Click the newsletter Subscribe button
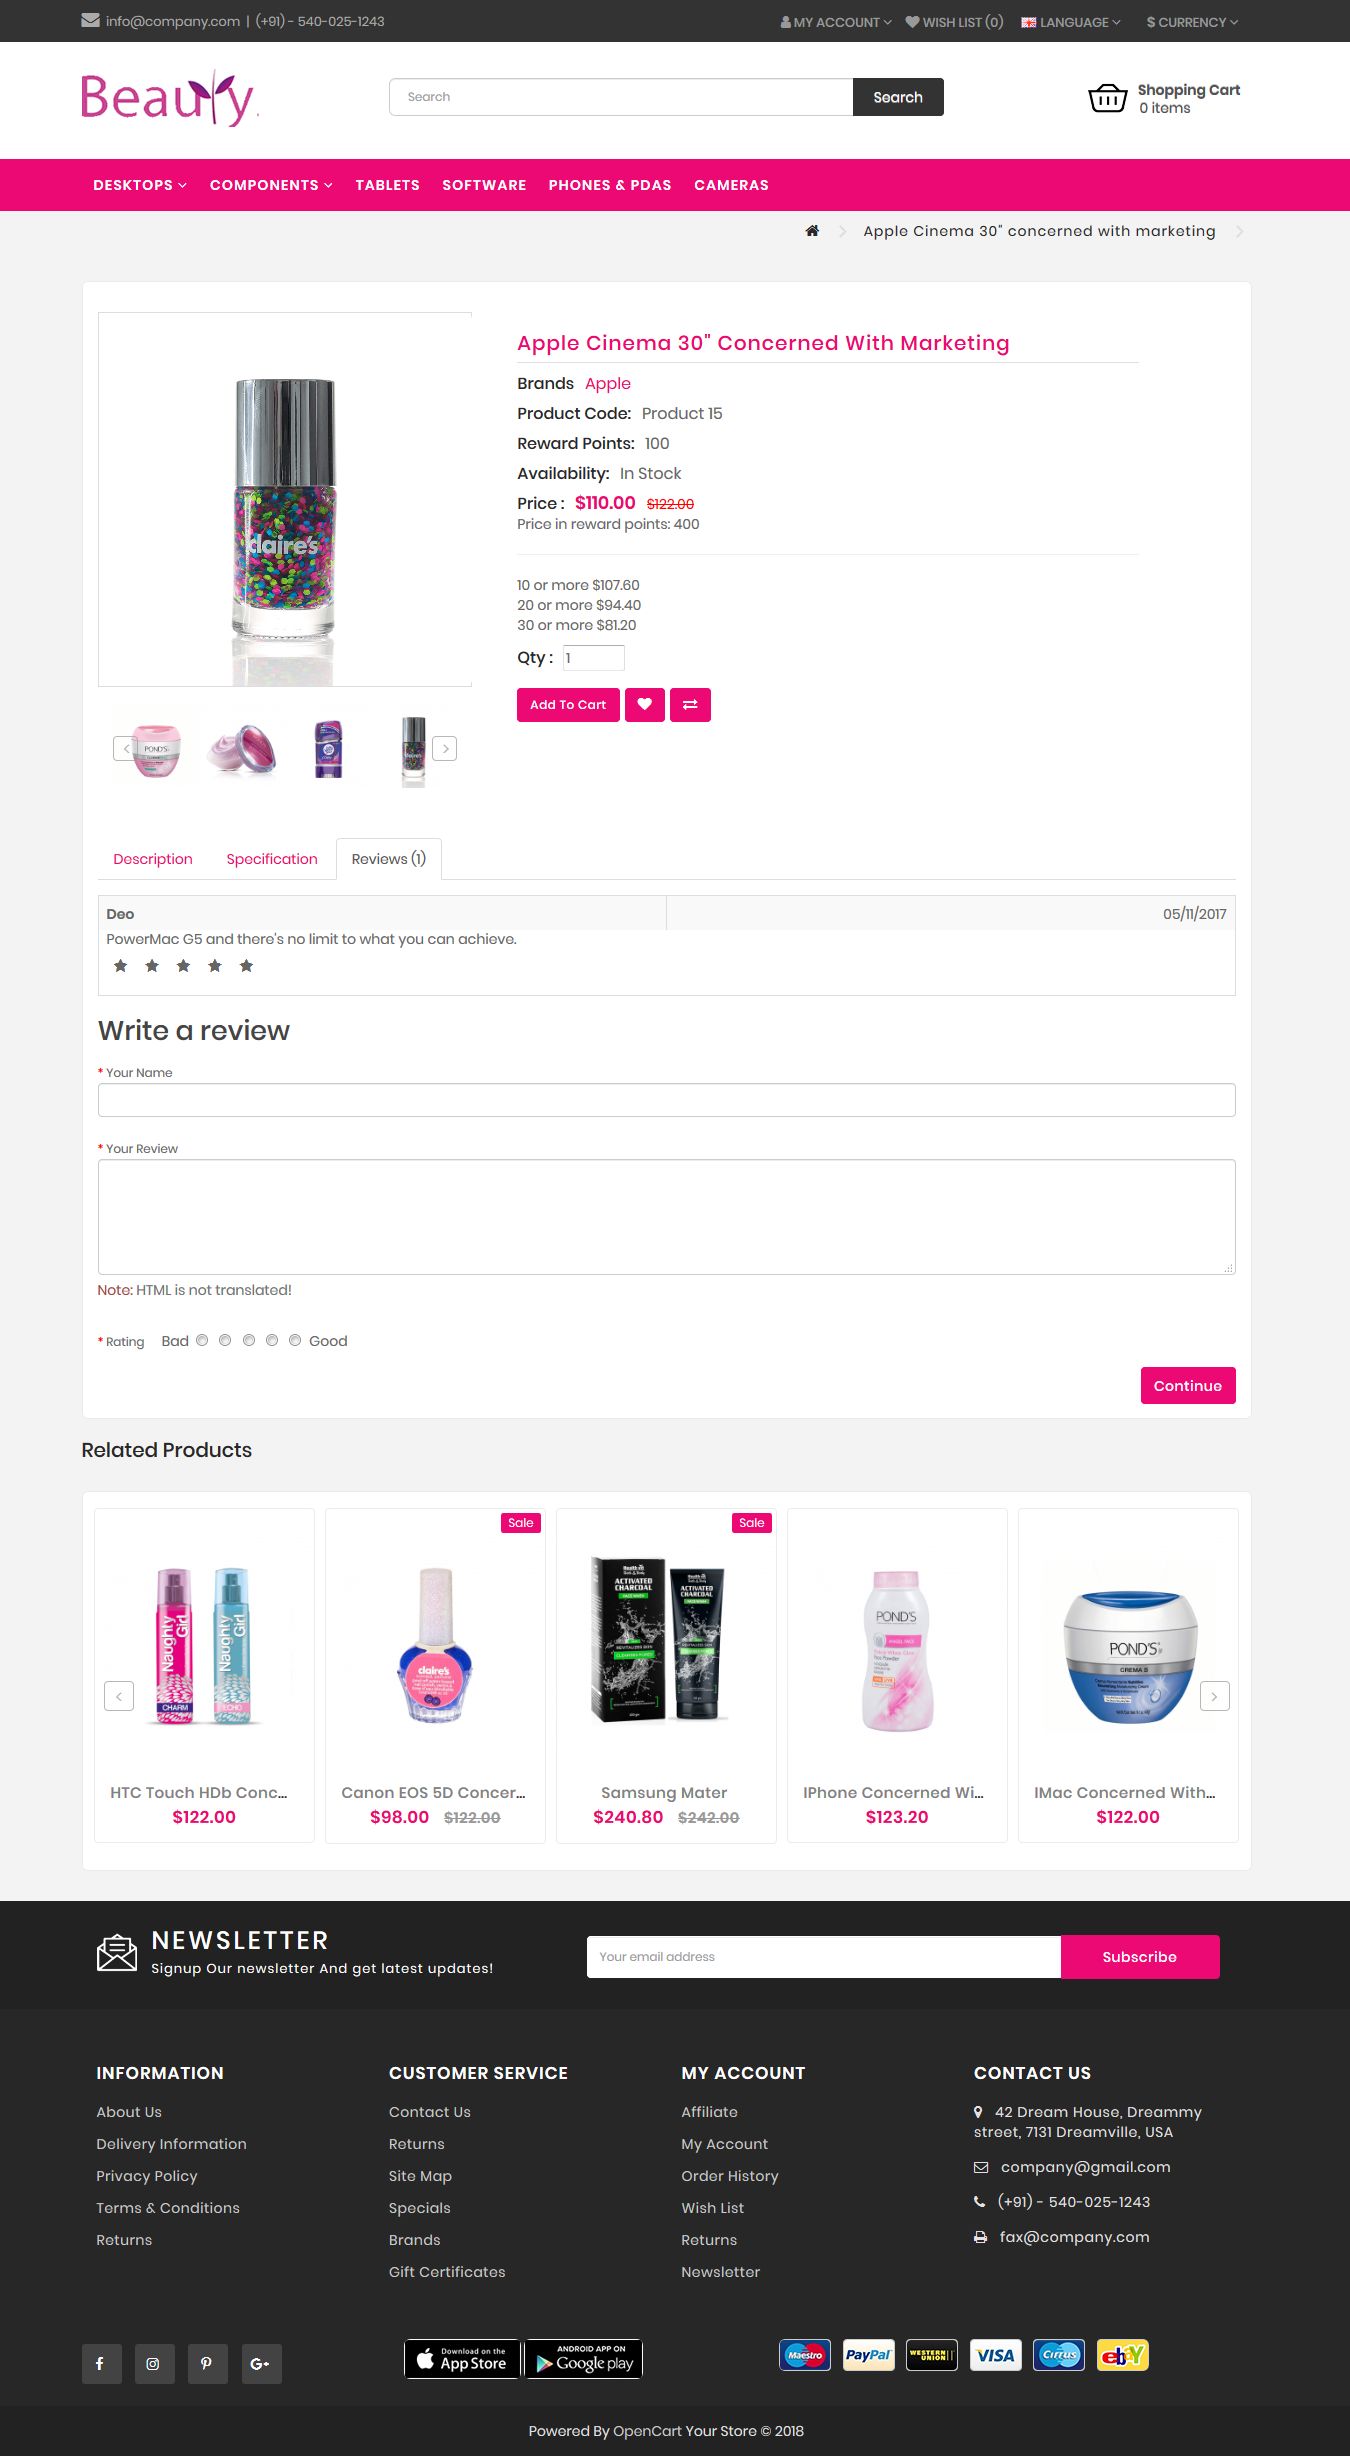The image size is (1350, 2456). pos(1140,1957)
